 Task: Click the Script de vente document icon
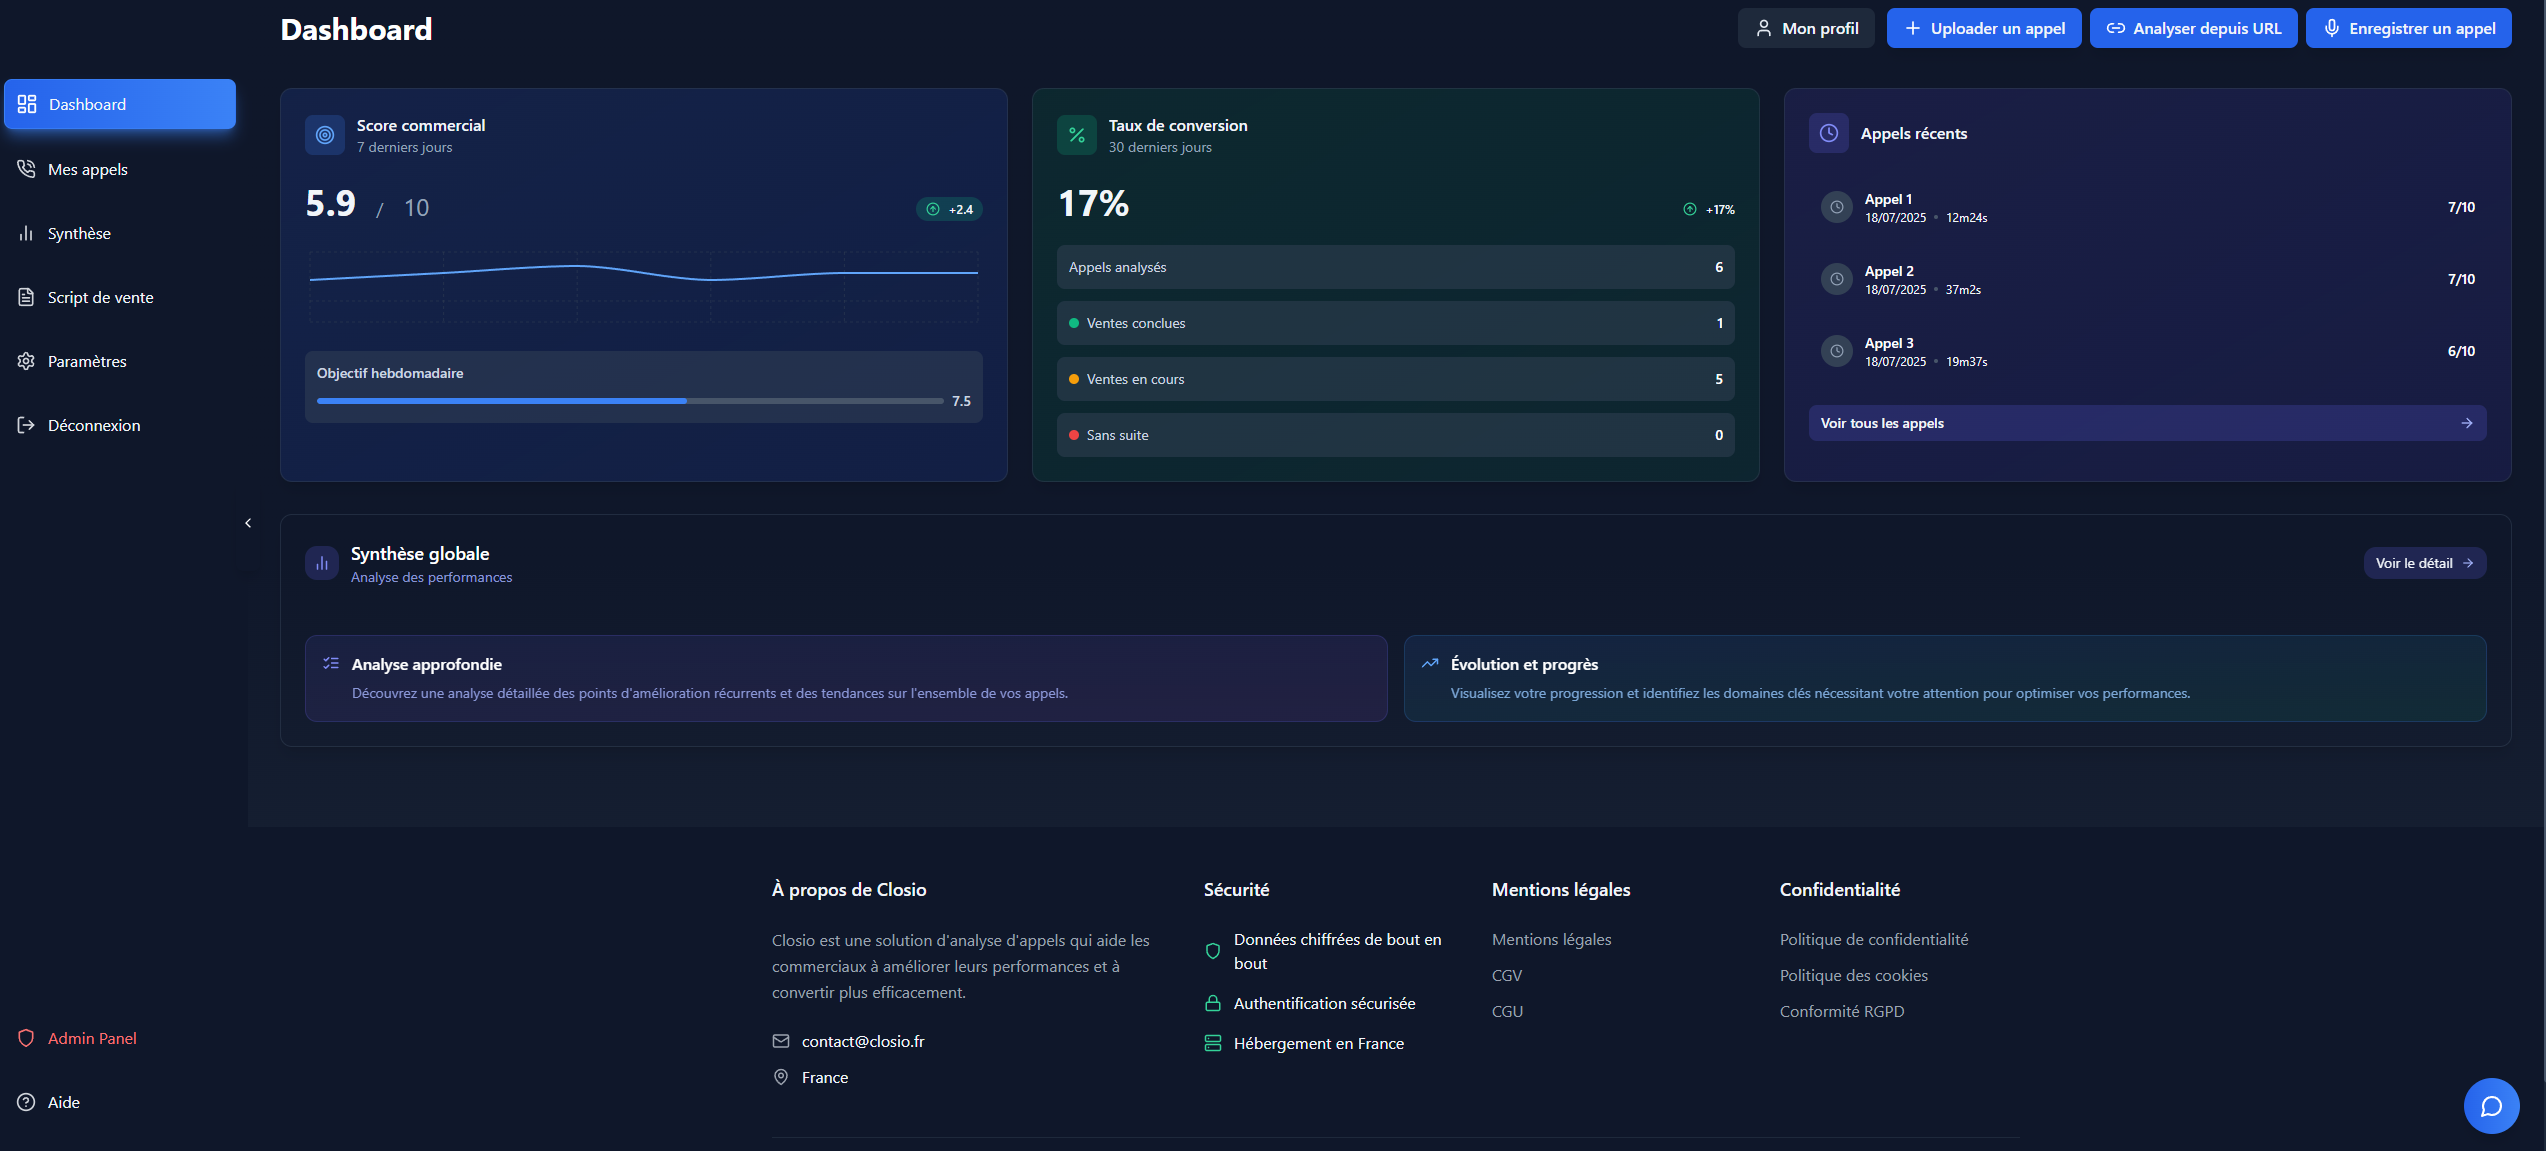tap(27, 297)
